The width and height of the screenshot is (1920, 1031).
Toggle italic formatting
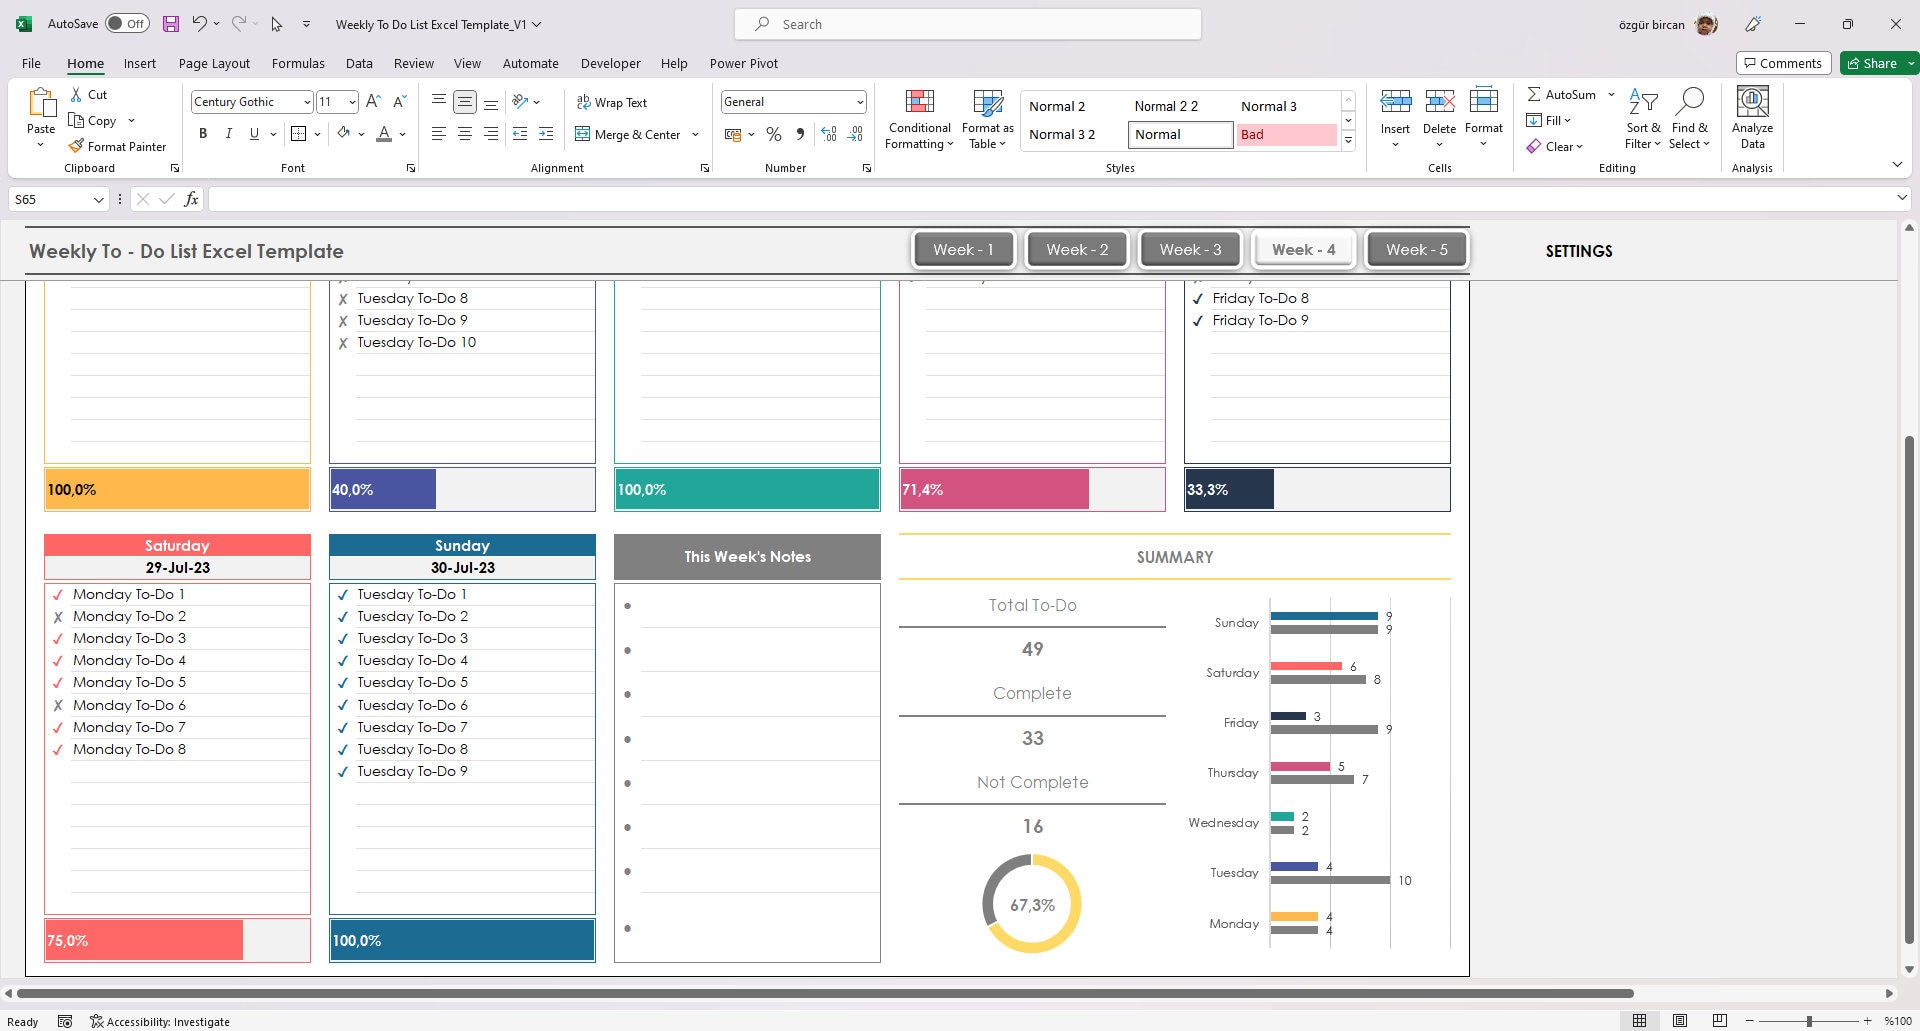(x=228, y=132)
